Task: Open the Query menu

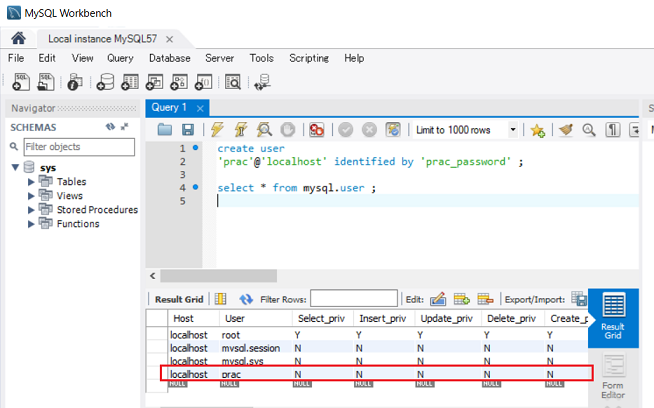Action: pos(120,58)
